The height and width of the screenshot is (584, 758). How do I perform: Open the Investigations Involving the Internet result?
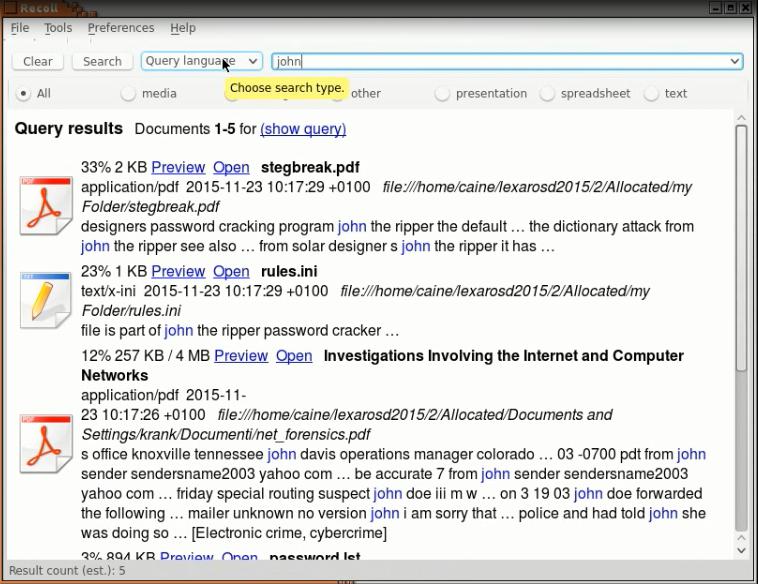294,356
